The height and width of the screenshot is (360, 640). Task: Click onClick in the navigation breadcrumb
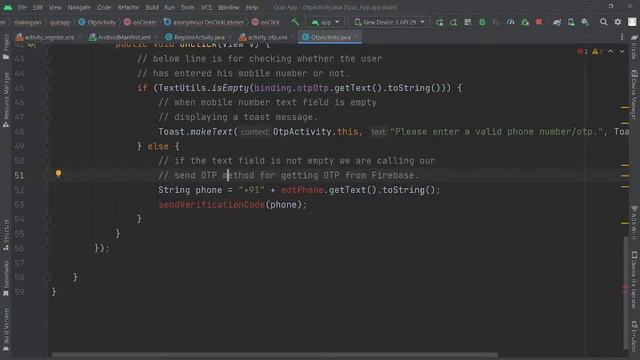click(266, 22)
